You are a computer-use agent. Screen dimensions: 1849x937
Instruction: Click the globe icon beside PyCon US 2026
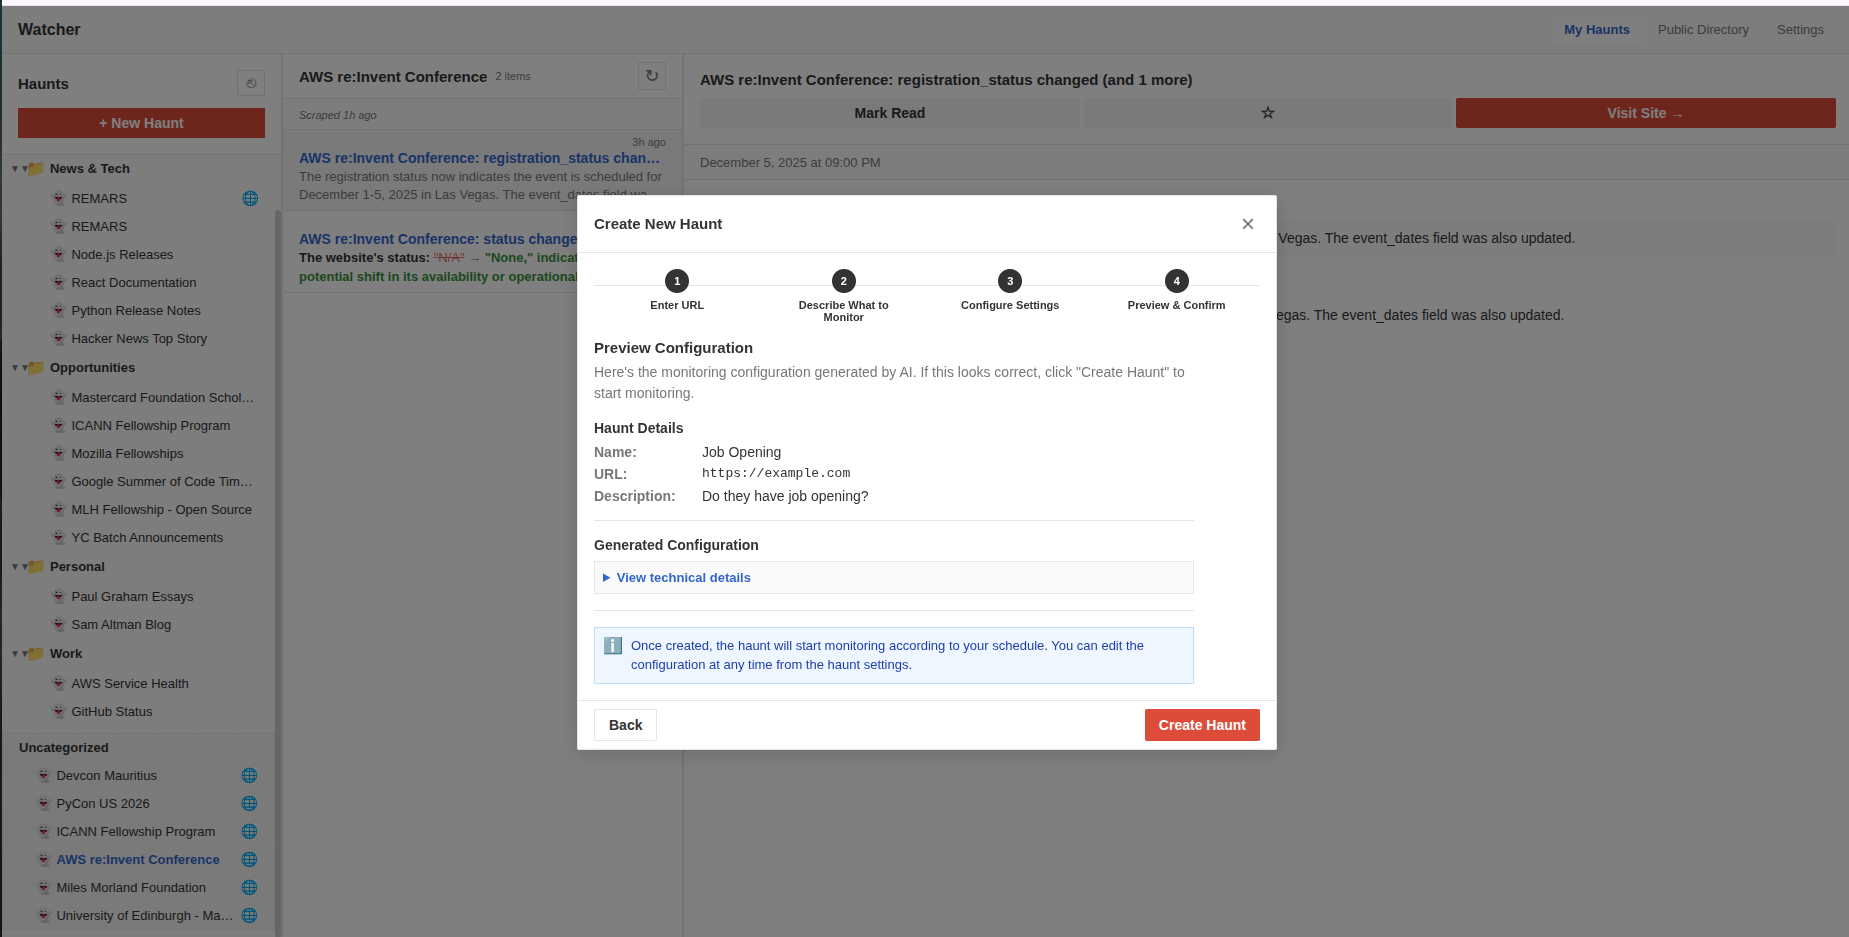pos(249,803)
